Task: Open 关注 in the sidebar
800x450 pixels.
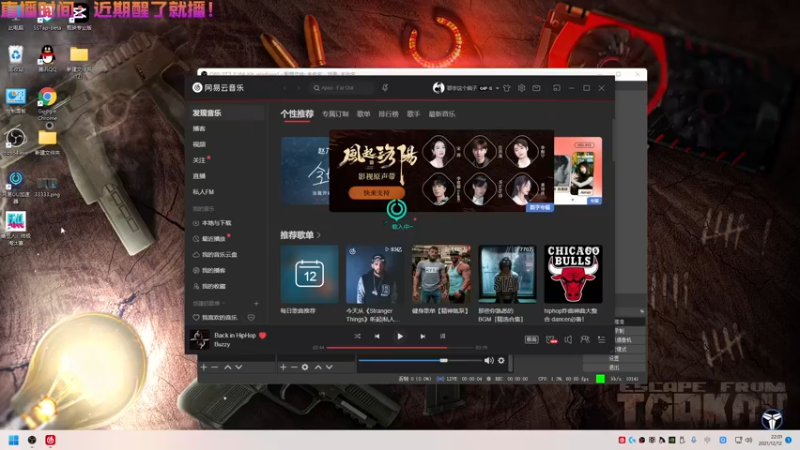Action: click(199, 160)
